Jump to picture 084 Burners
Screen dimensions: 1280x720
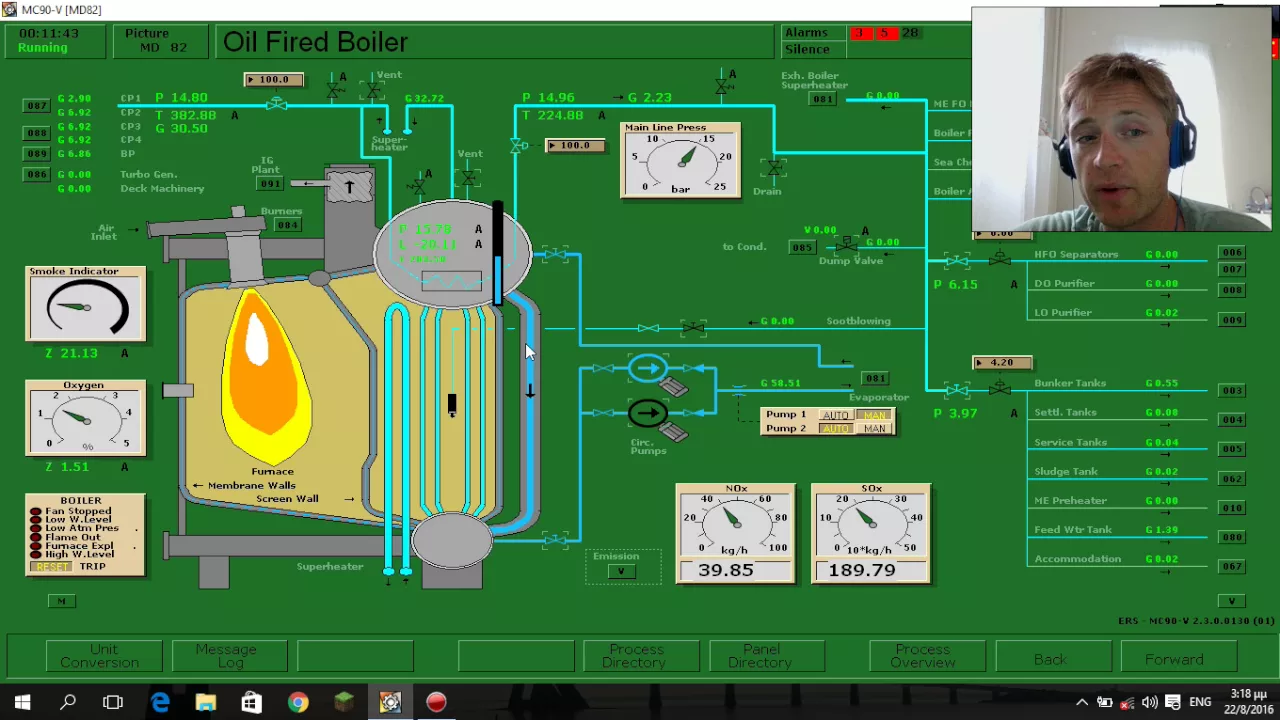pos(288,225)
